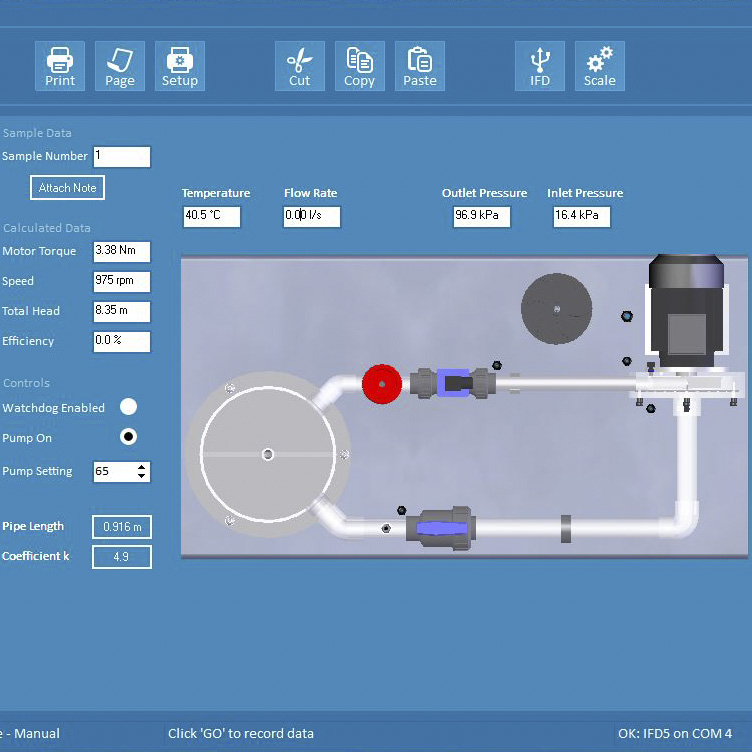Select the Coefficient k value box

tap(122, 557)
